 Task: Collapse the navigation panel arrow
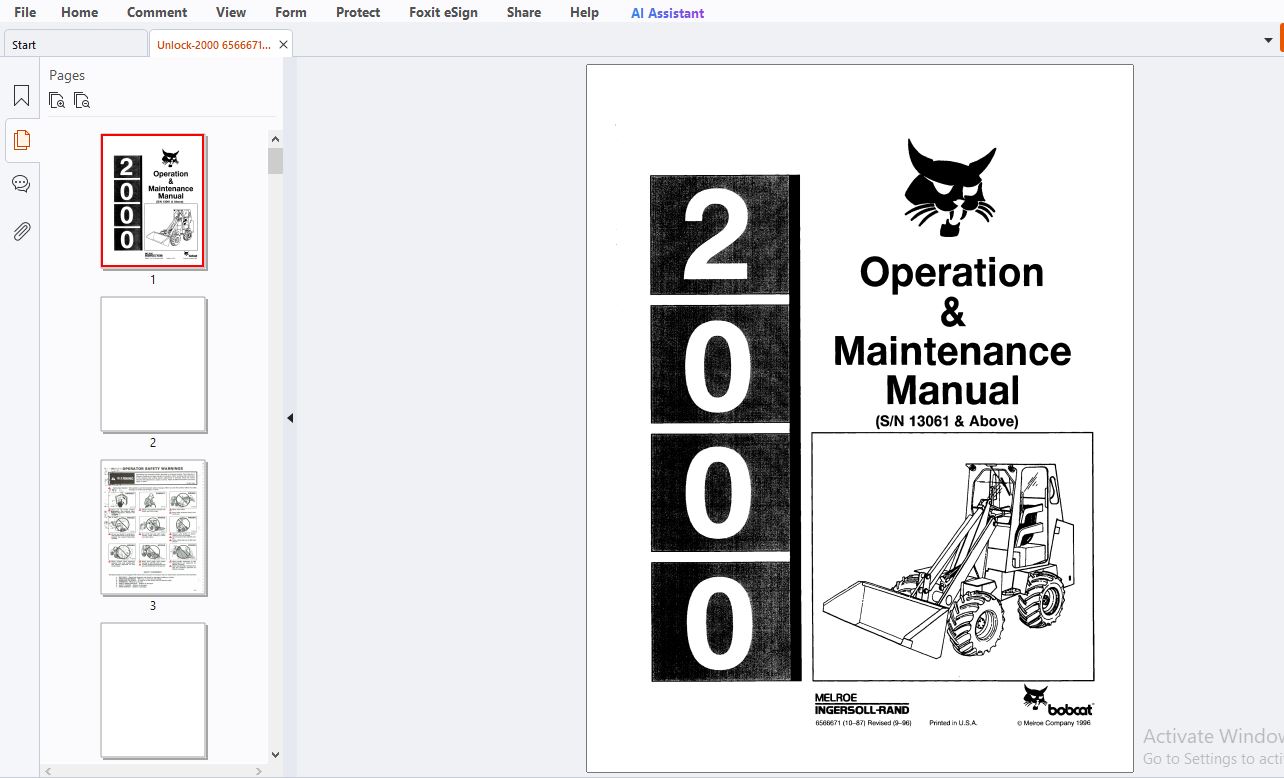(x=290, y=418)
